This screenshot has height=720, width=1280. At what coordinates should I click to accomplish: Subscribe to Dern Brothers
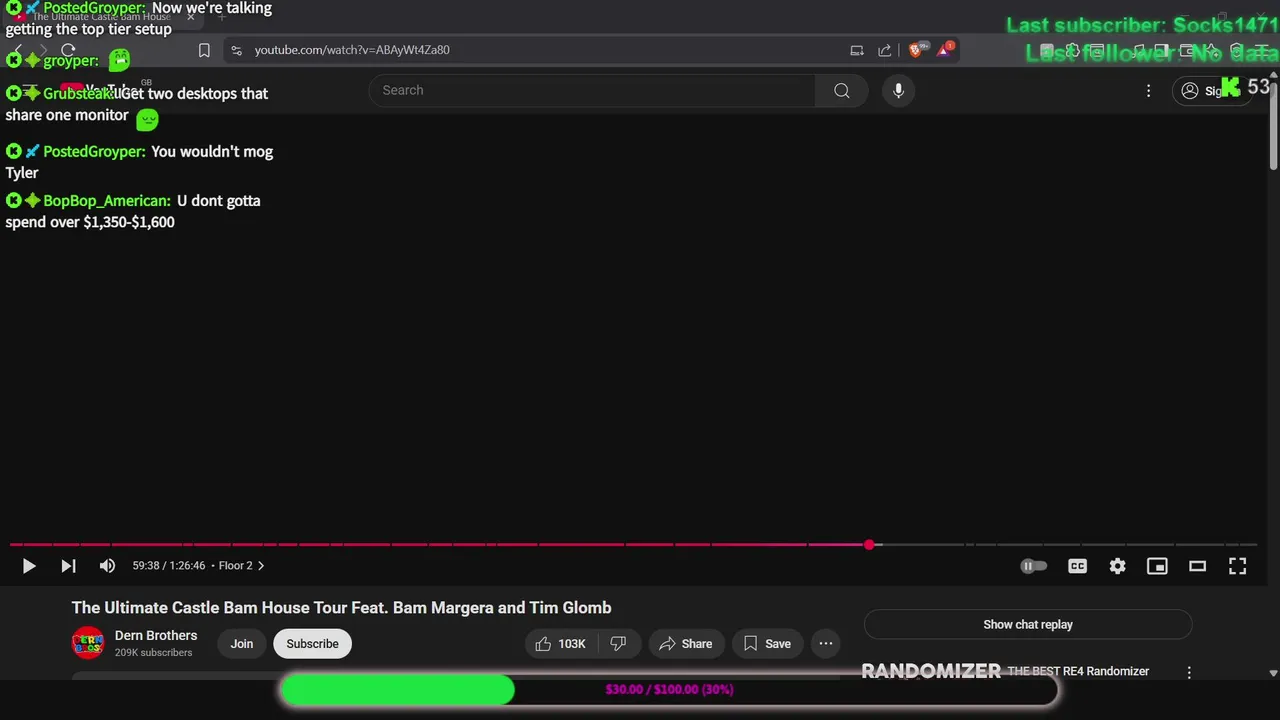(x=312, y=644)
